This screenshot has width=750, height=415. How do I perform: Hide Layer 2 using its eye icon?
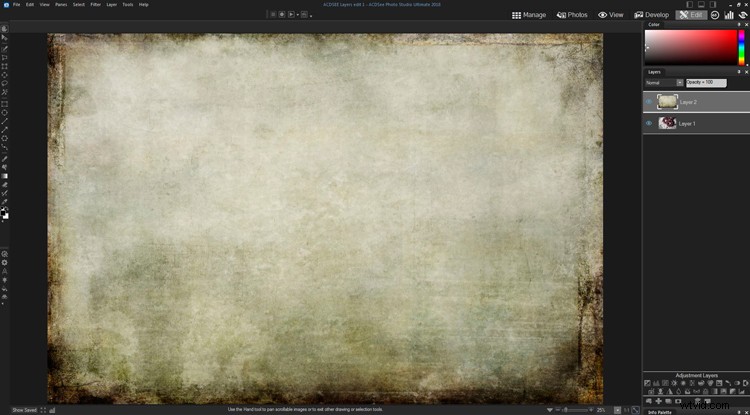pyautogui.click(x=648, y=102)
